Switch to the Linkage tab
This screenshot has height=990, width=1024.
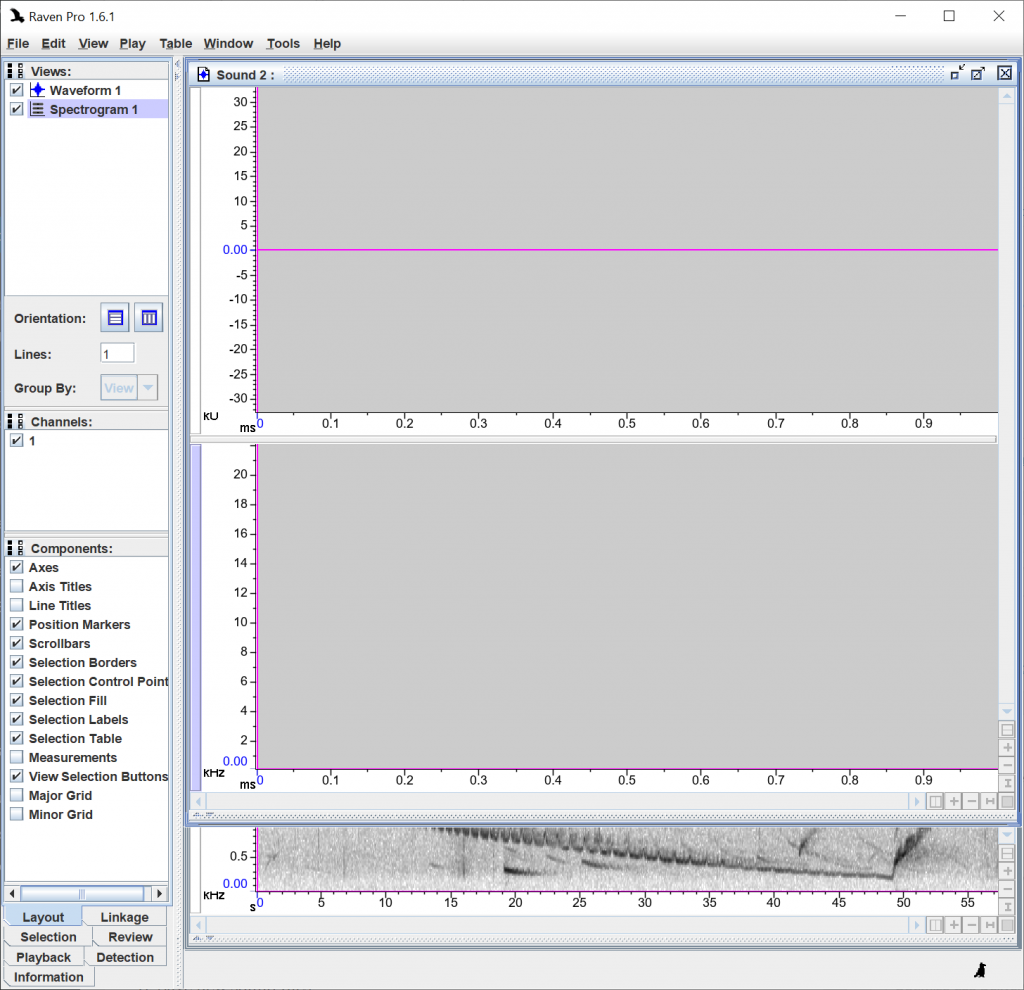[123, 916]
